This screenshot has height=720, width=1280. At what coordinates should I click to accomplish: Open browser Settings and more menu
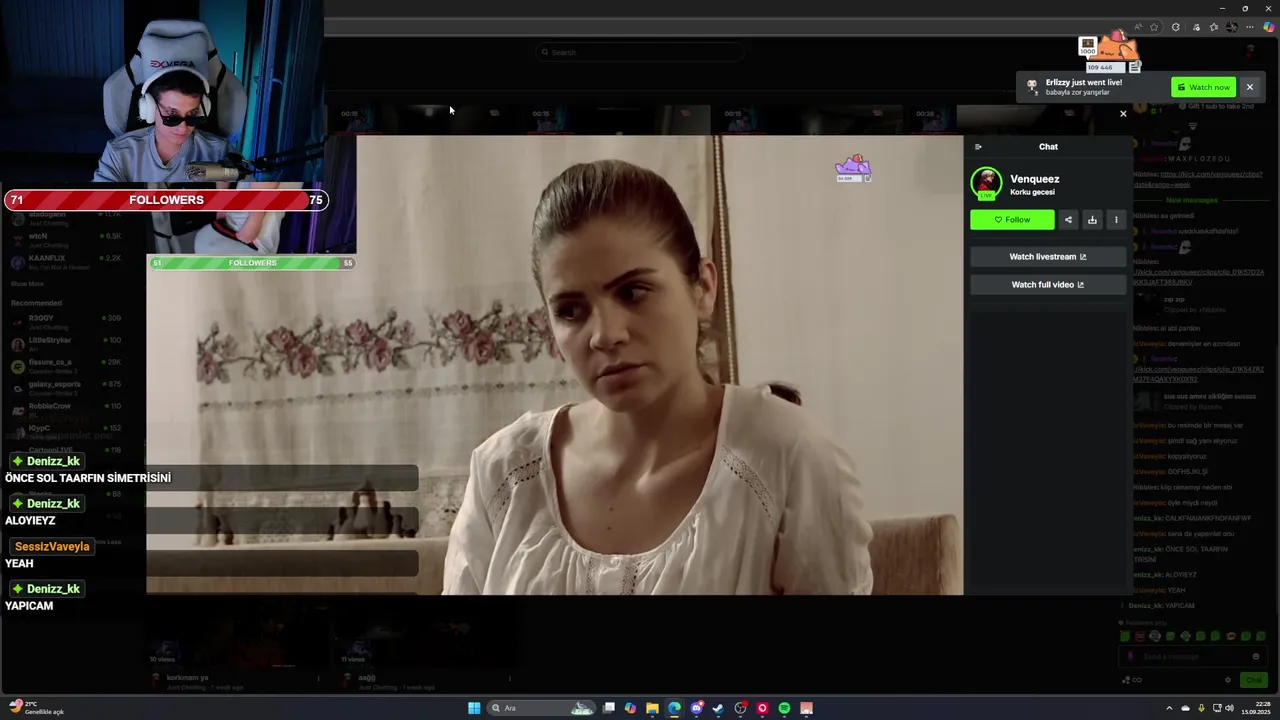1250,27
